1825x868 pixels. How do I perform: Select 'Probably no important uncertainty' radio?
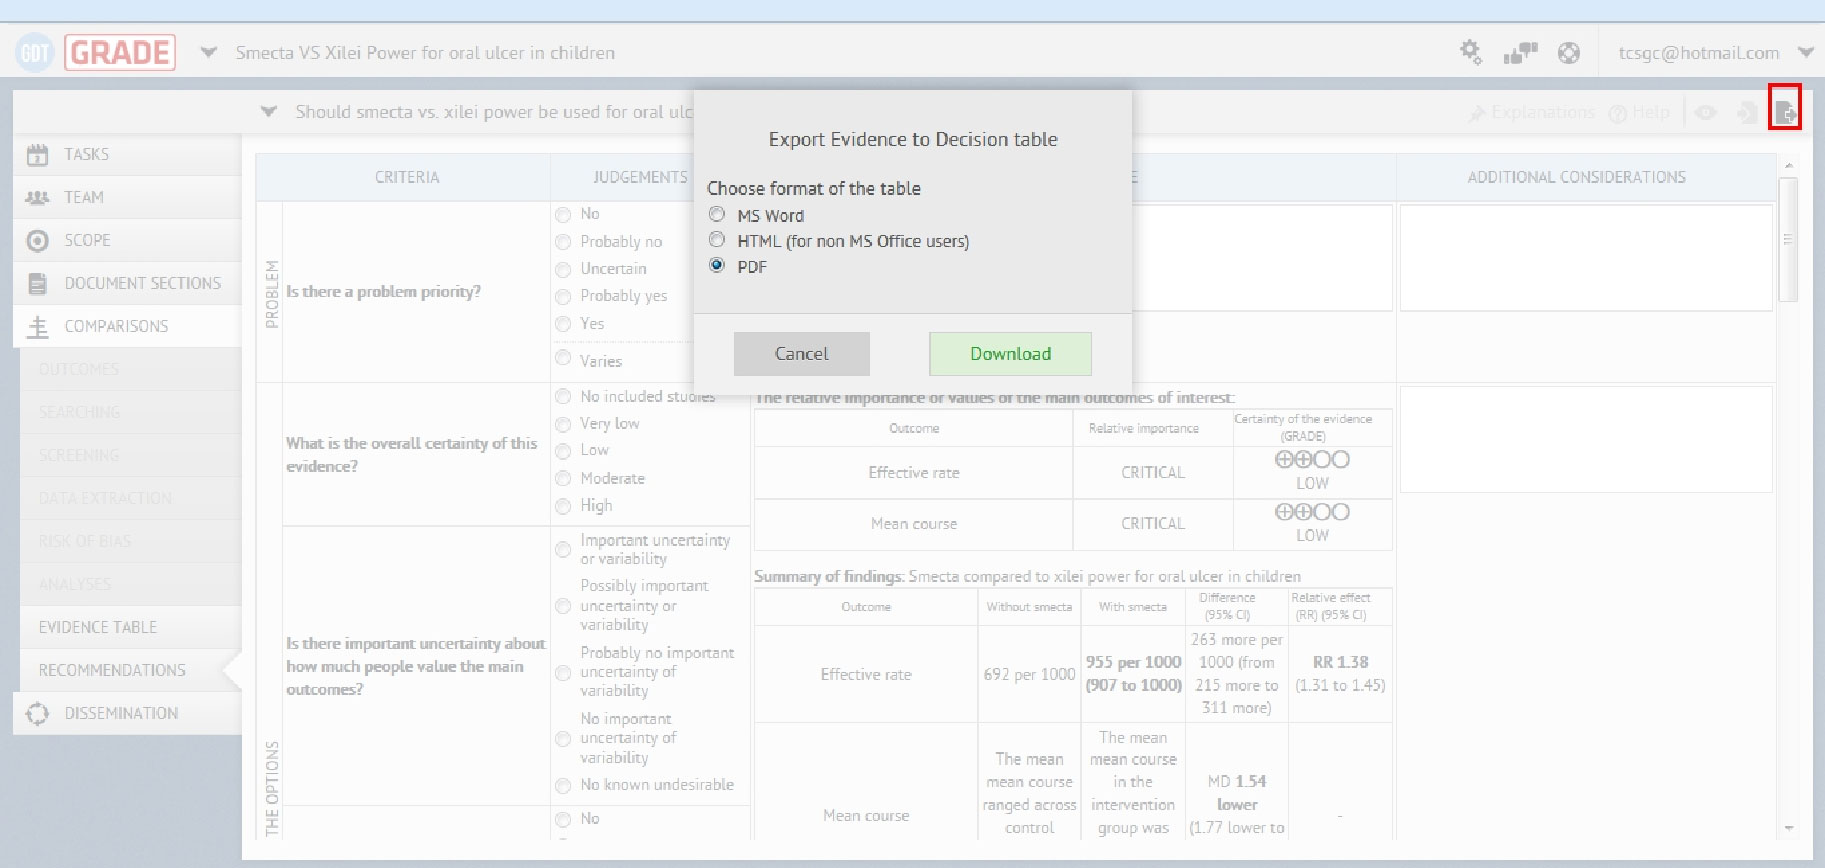[x=563, y=673]
